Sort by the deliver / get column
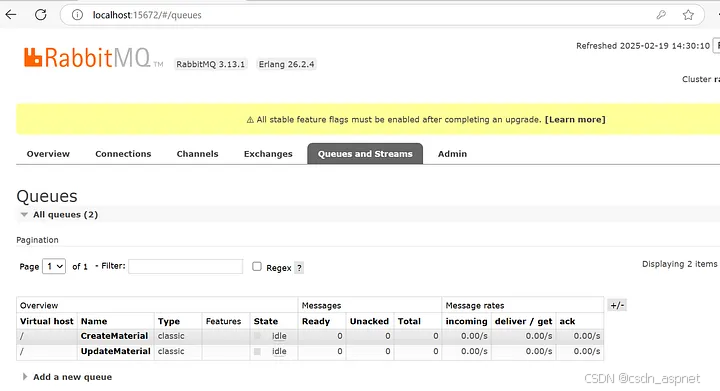 523,321
